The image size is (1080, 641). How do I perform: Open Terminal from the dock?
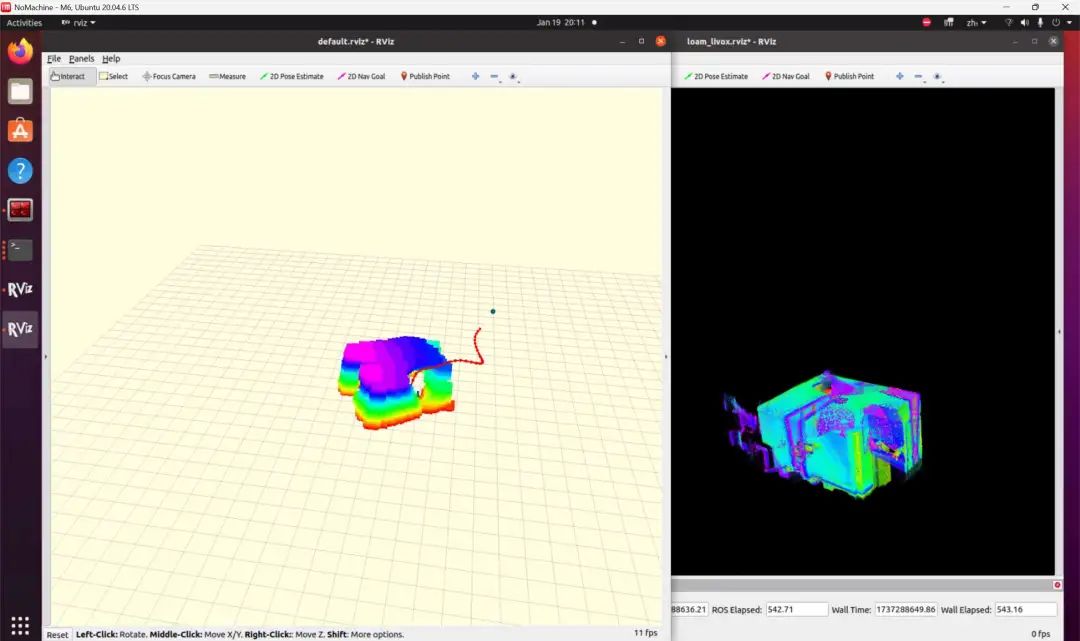click(20, 249)
